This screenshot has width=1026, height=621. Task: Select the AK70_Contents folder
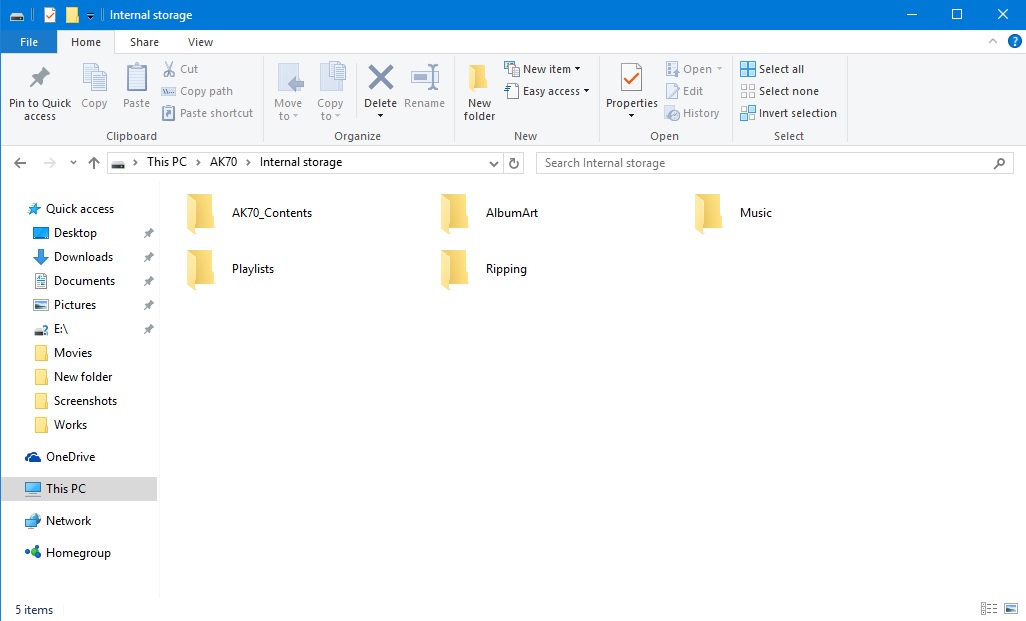[x=250, y=213]
